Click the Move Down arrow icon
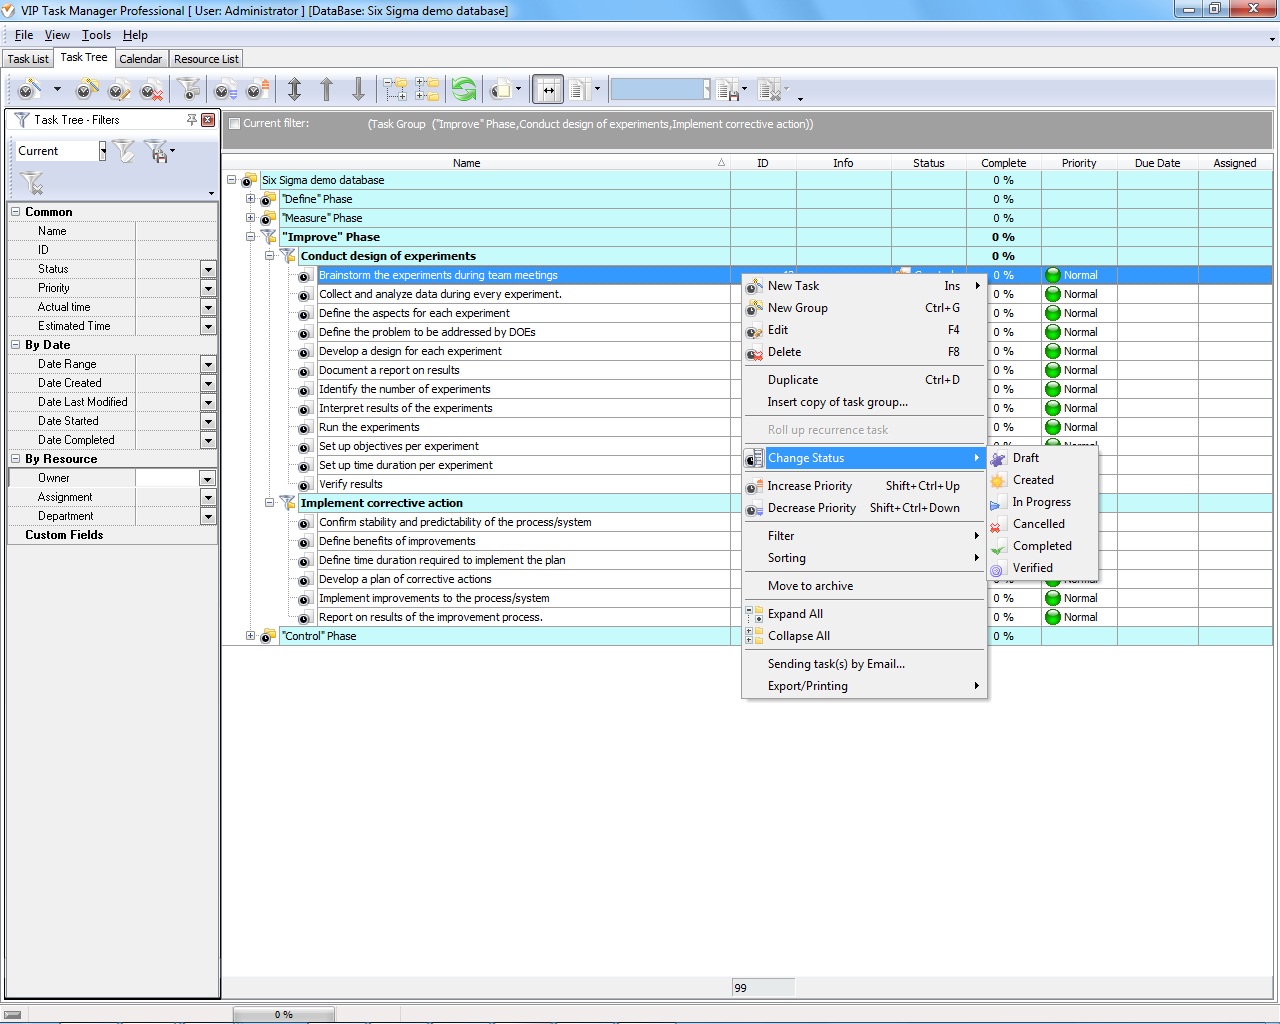The image size is (1280, 1024). tap(358, 90)
